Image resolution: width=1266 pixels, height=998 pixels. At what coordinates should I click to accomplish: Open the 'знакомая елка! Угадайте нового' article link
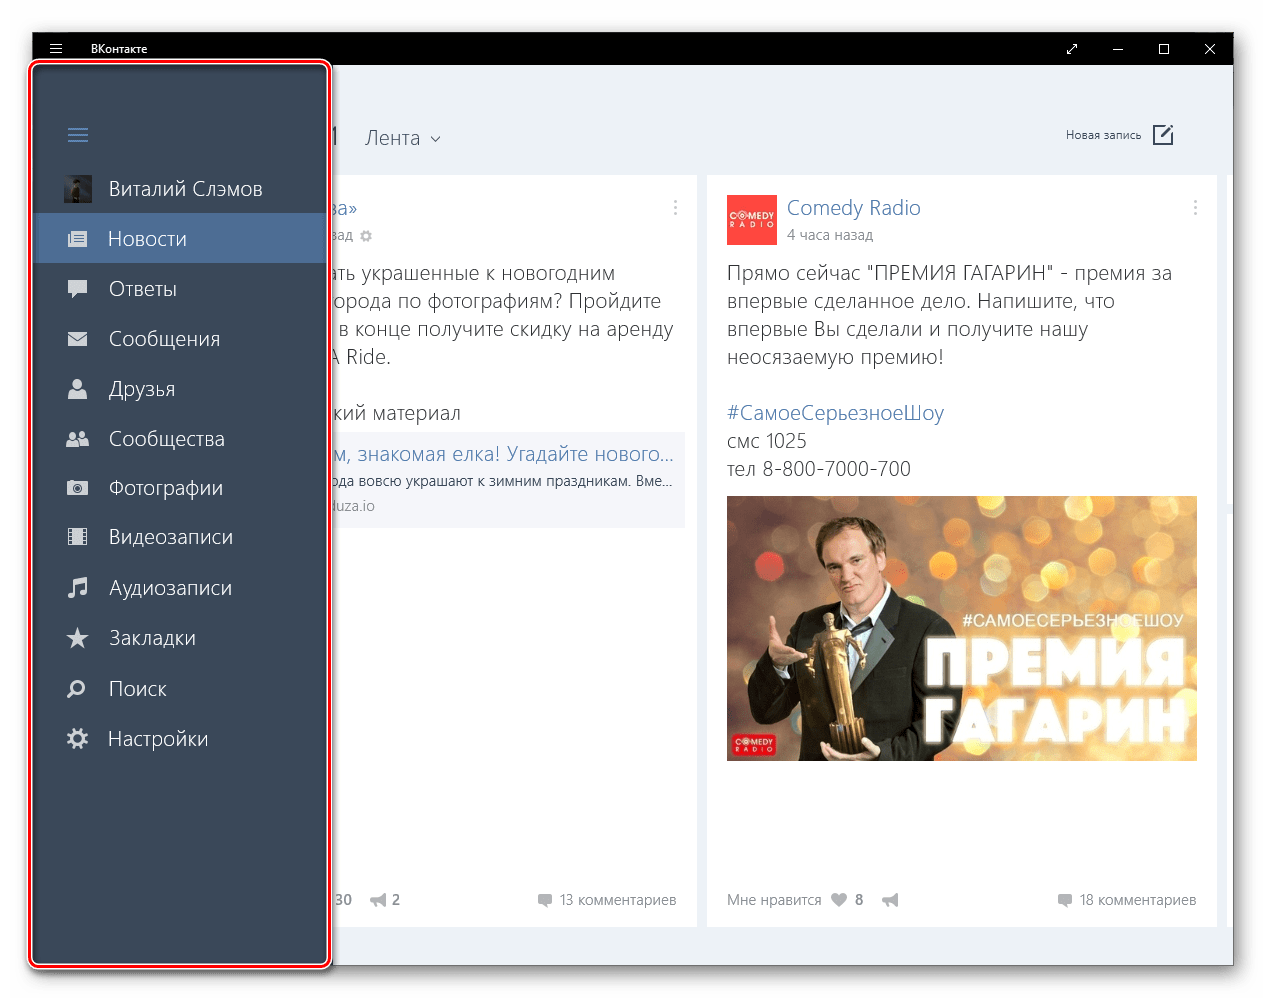(505, 454)
